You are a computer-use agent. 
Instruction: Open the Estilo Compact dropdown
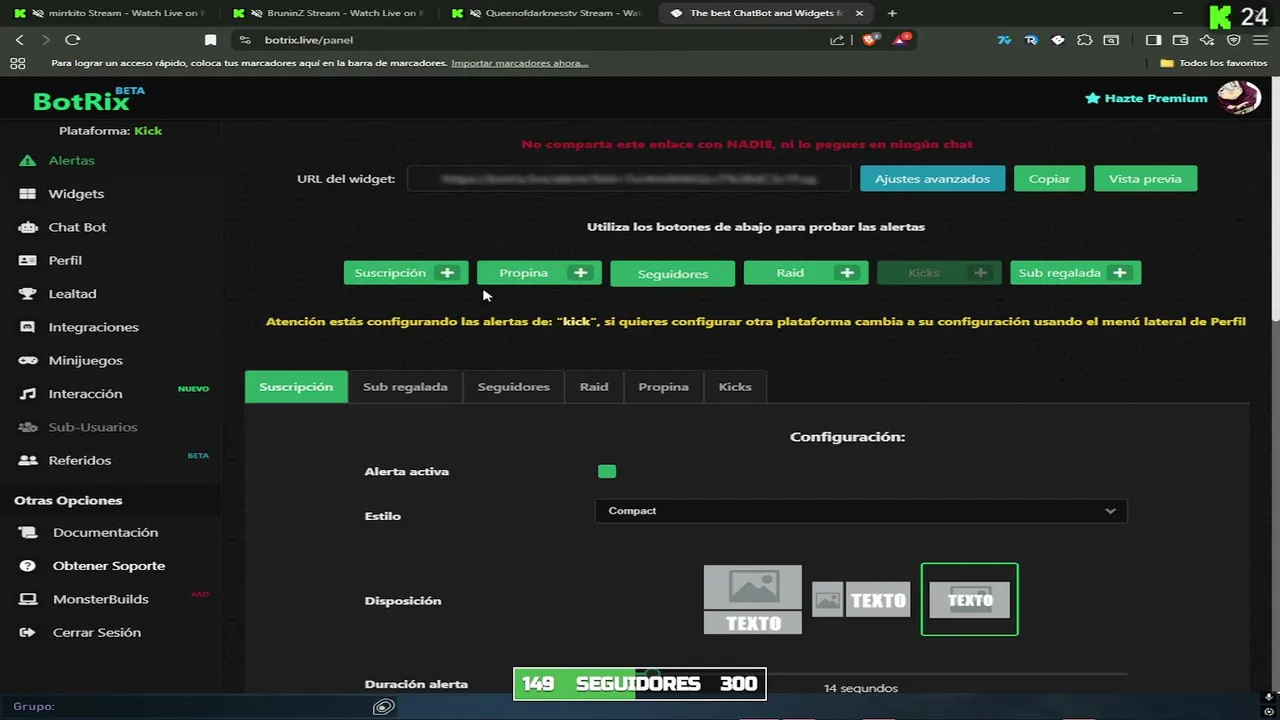click(x=861, y=511)
